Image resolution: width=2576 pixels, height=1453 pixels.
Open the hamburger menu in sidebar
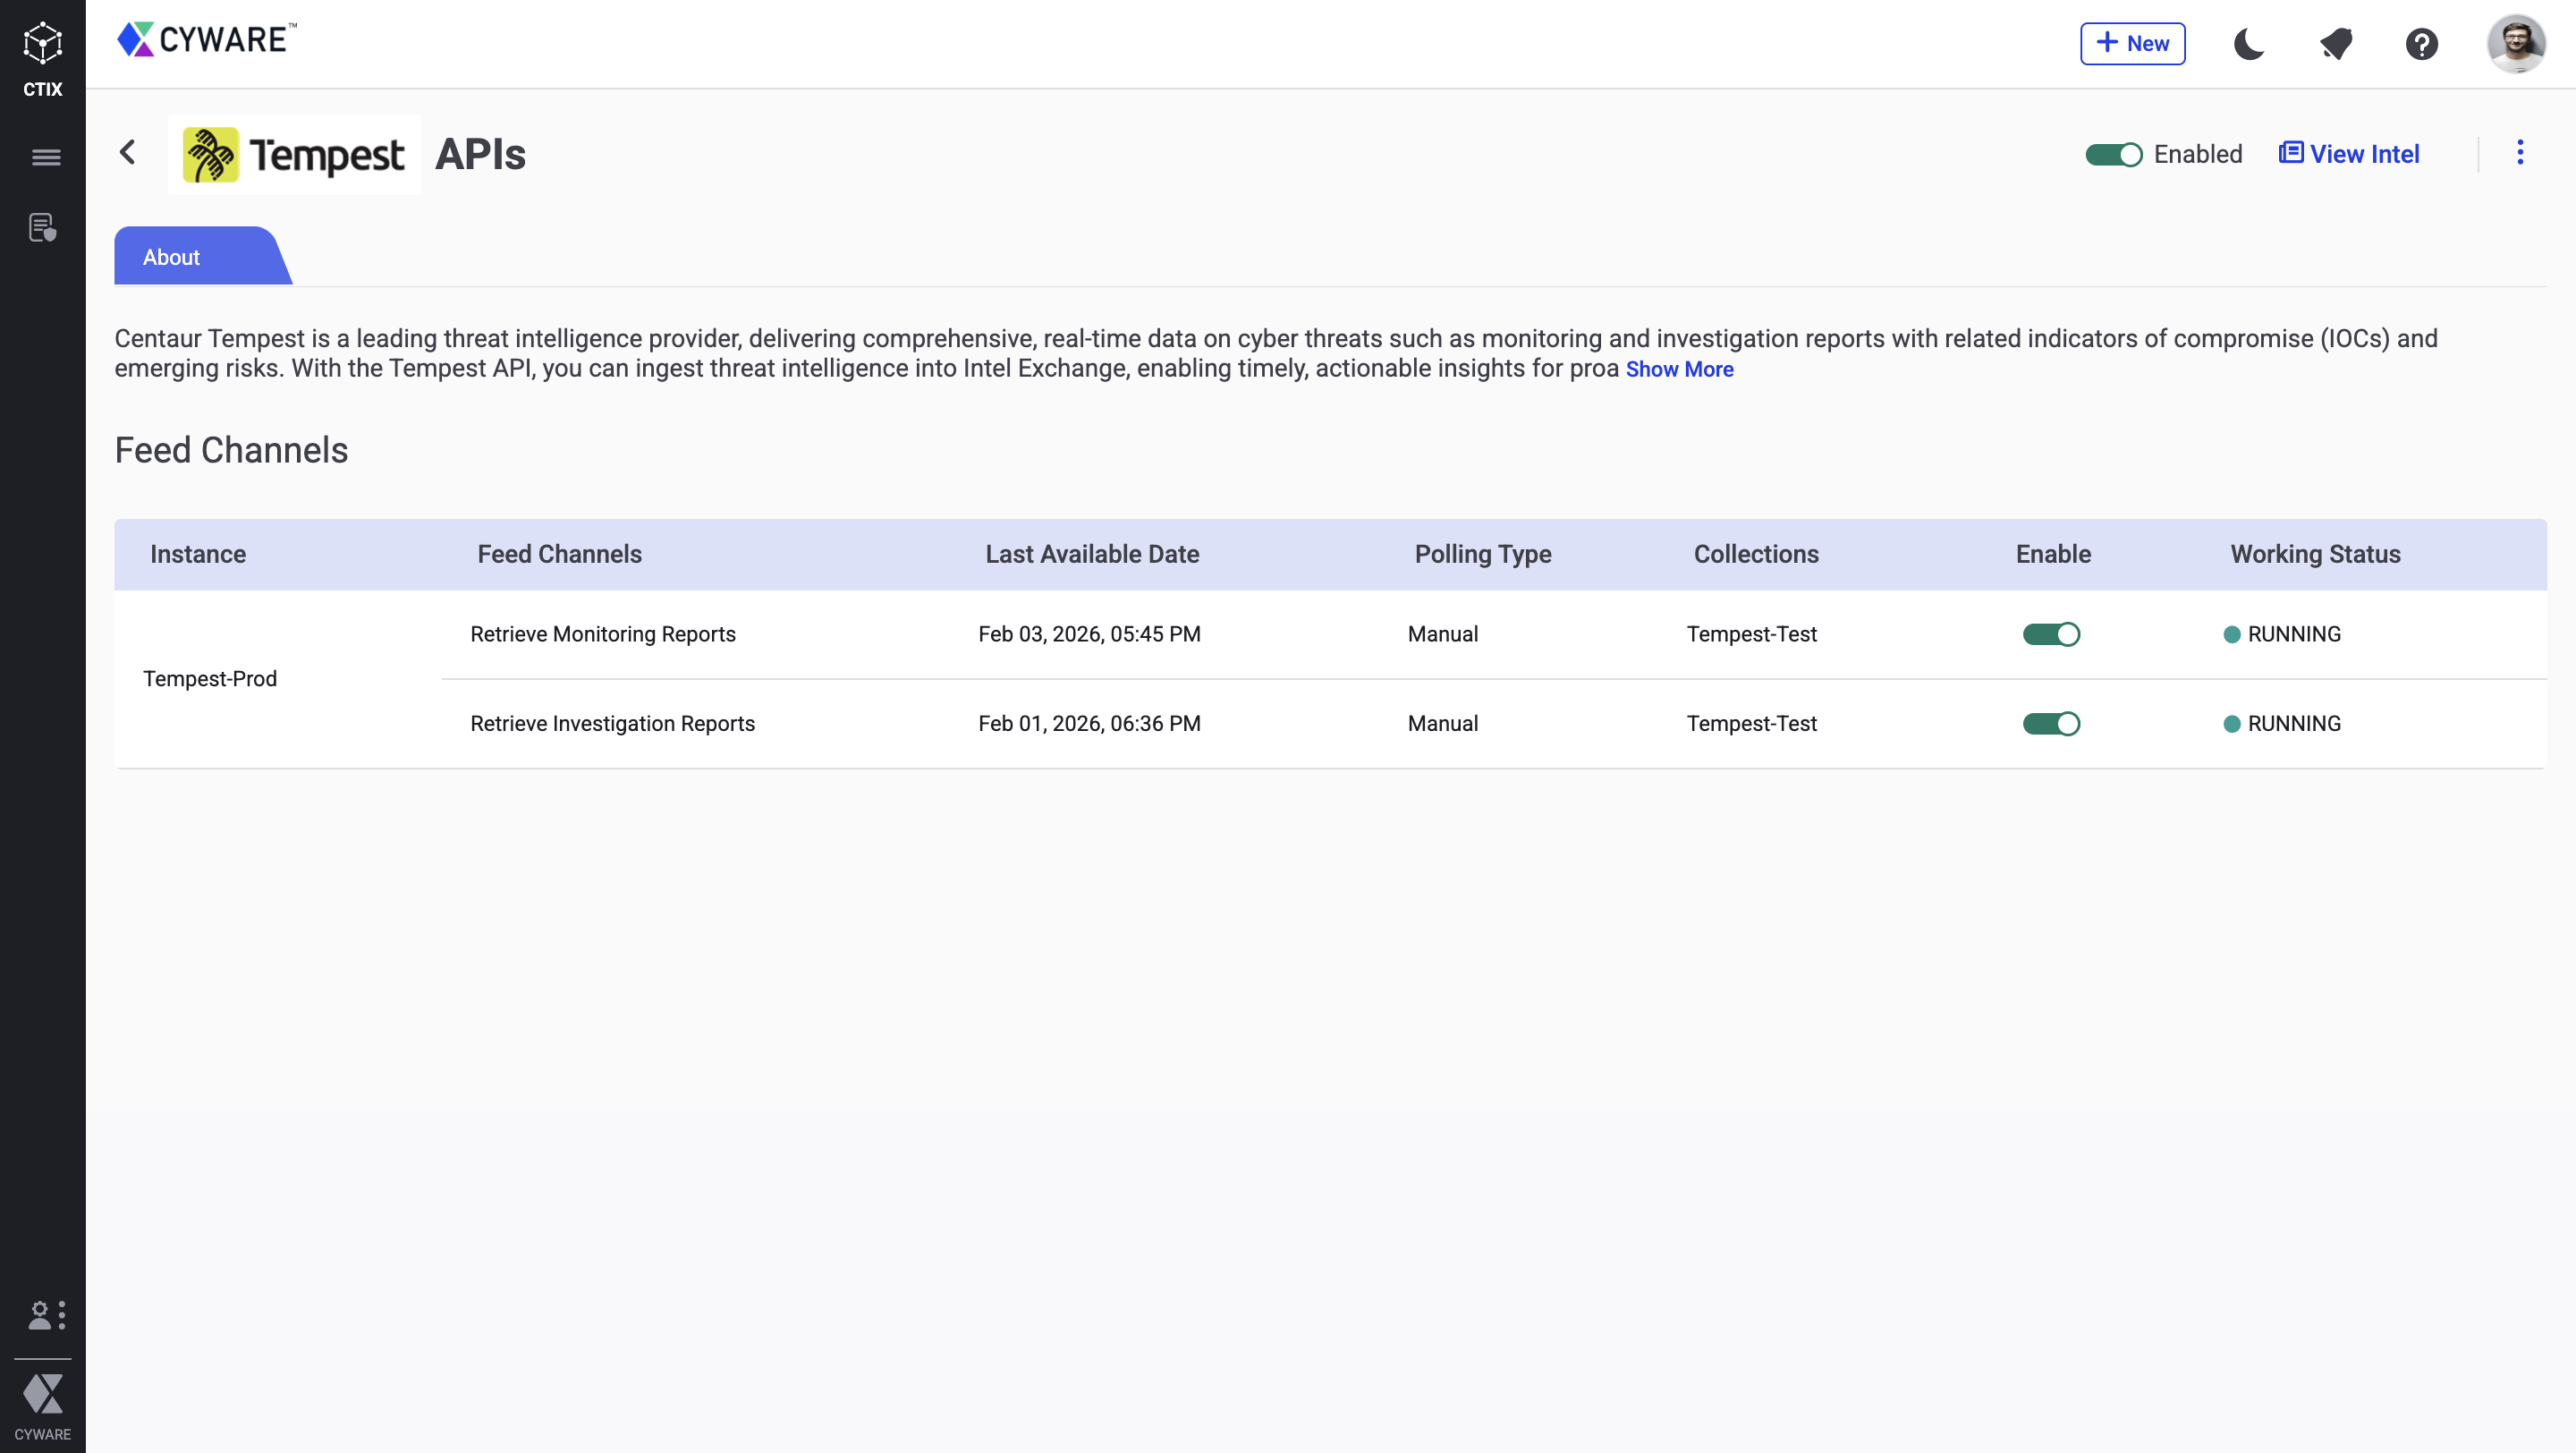(45, 157)
